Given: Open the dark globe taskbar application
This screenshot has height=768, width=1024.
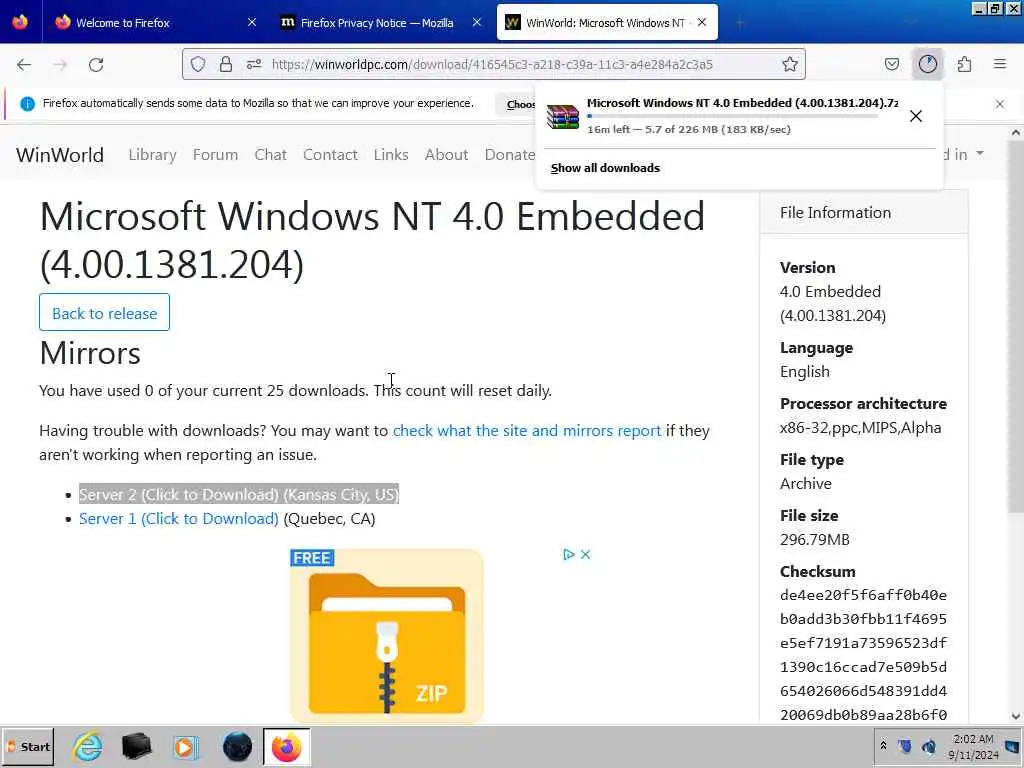Looking at the screenshot, I should coord(237,746).
